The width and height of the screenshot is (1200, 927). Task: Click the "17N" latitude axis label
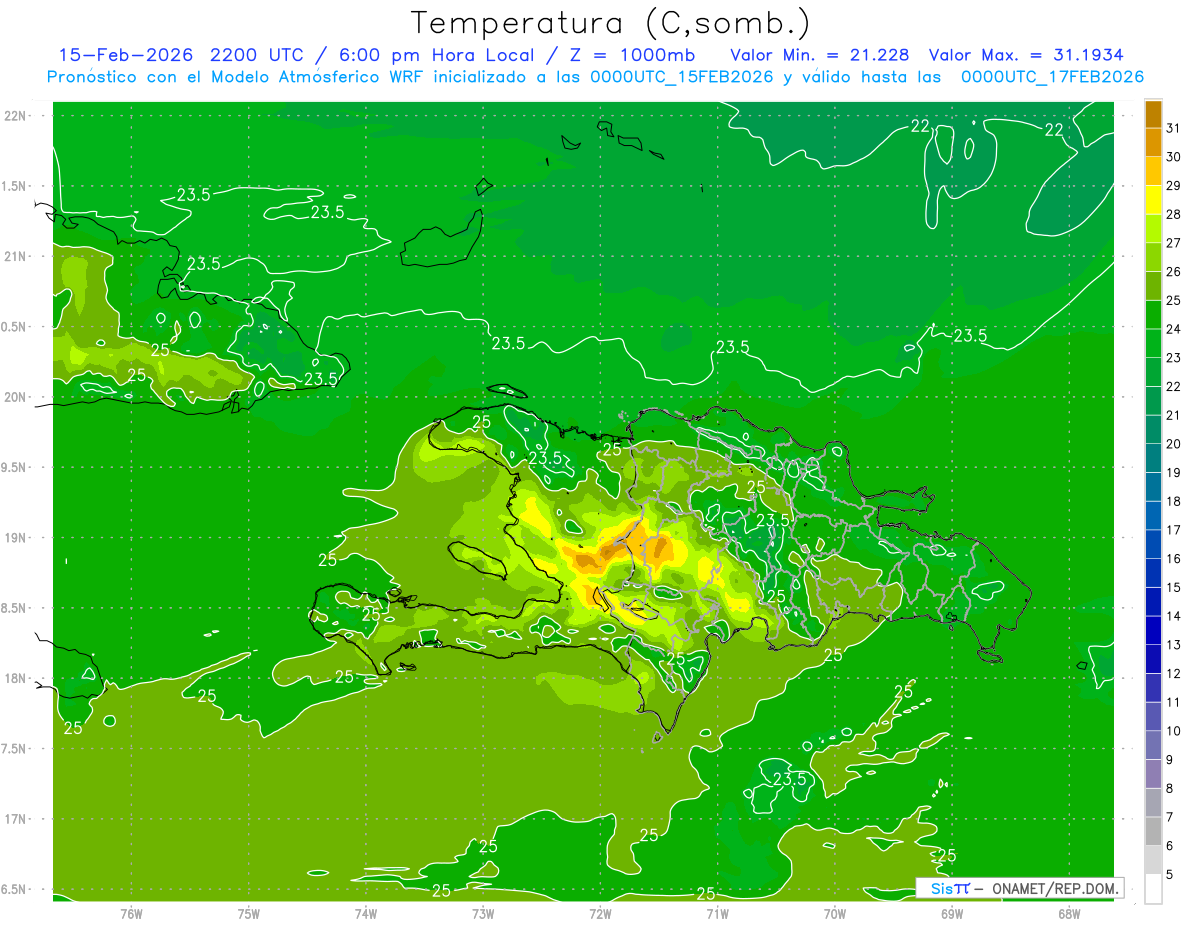[15, 819]
